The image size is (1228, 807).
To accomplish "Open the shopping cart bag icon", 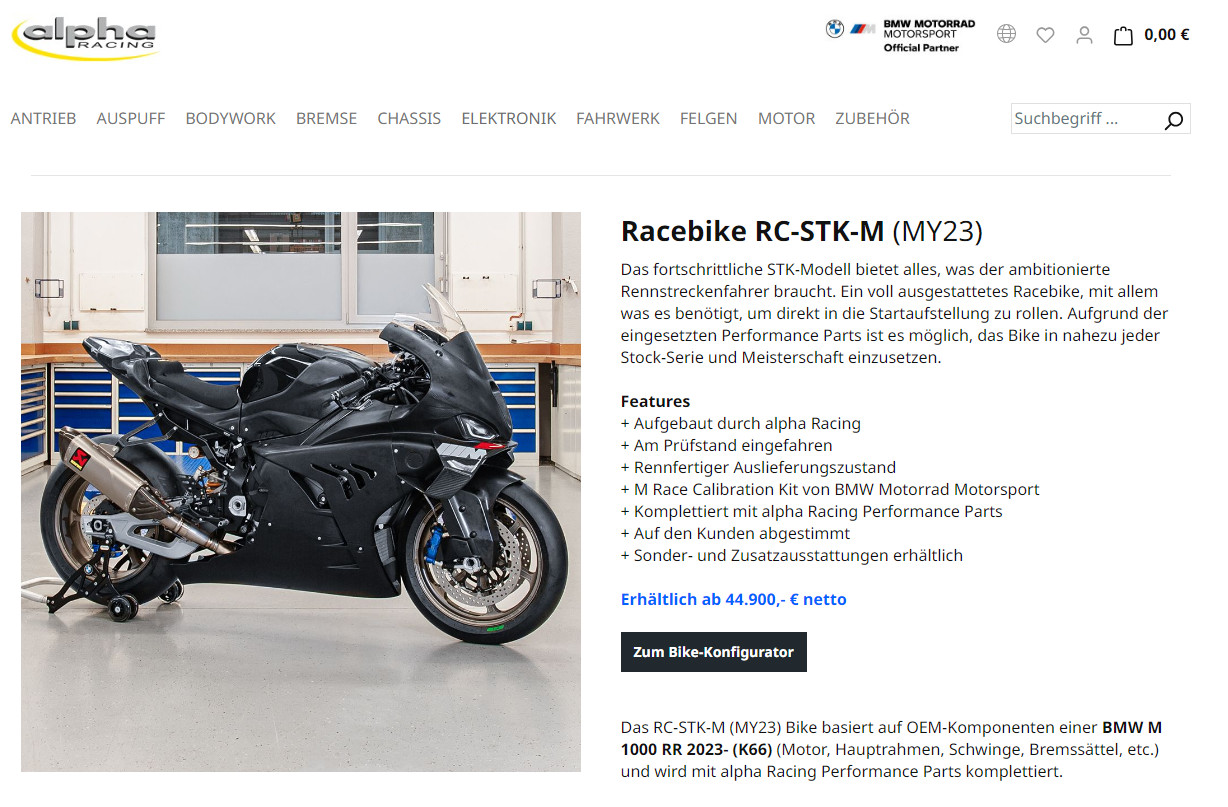I will [x=1124, y=35].
